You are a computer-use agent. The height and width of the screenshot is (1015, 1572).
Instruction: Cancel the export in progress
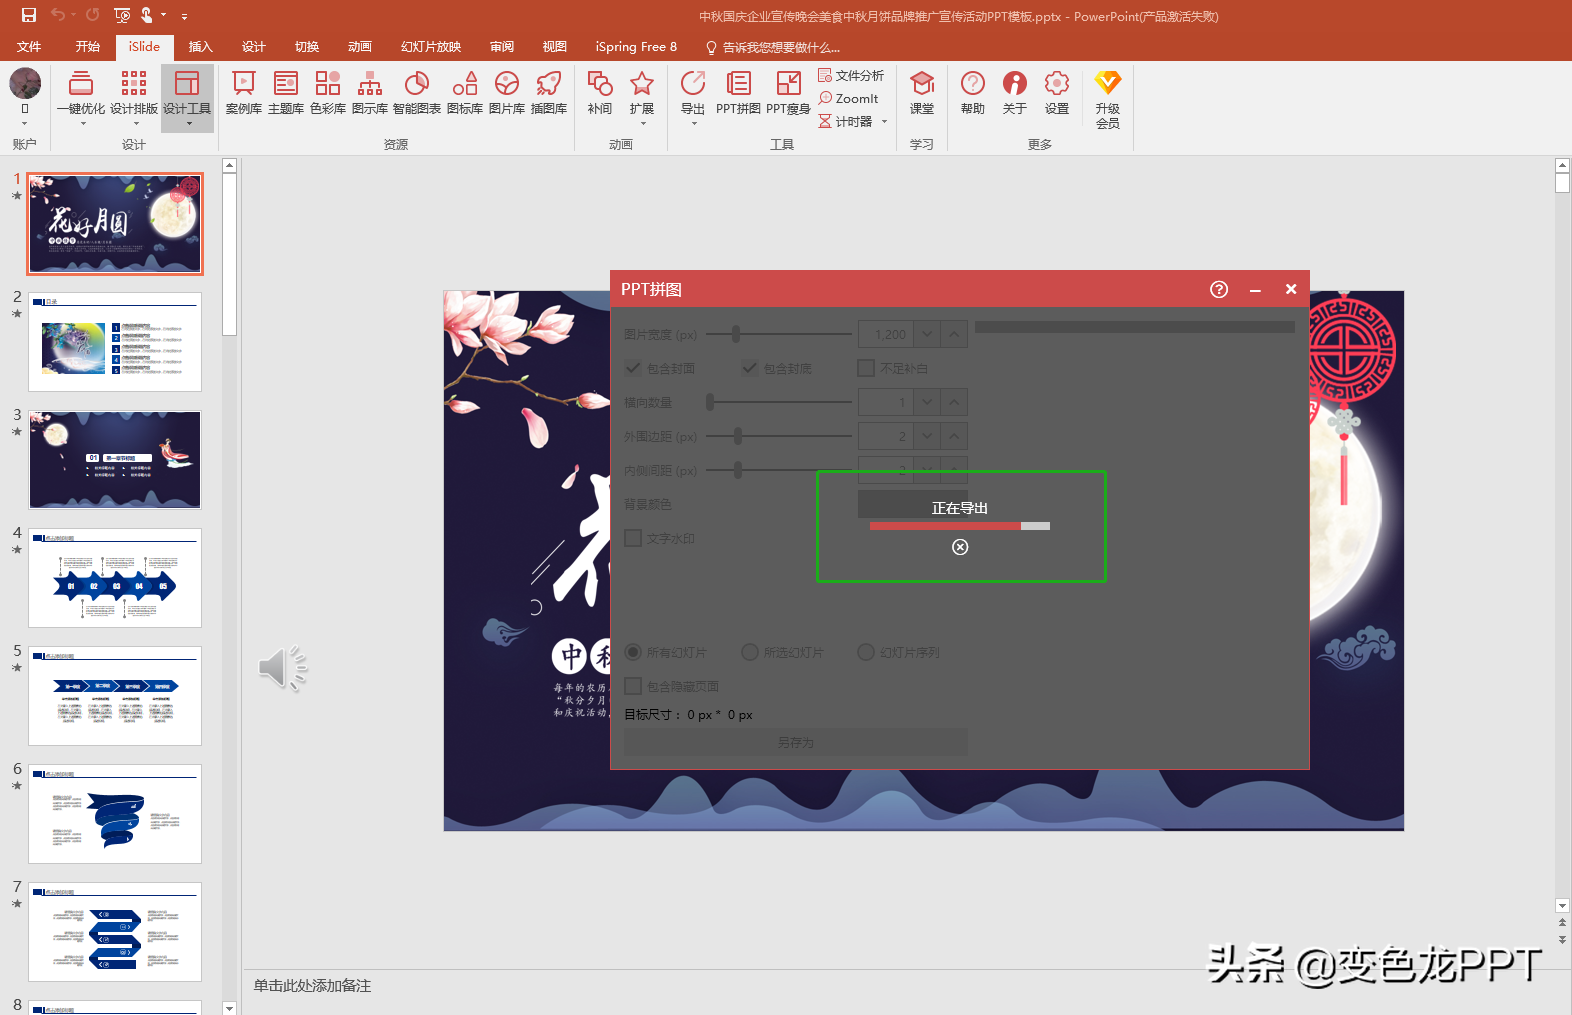[x=960, y=547]
